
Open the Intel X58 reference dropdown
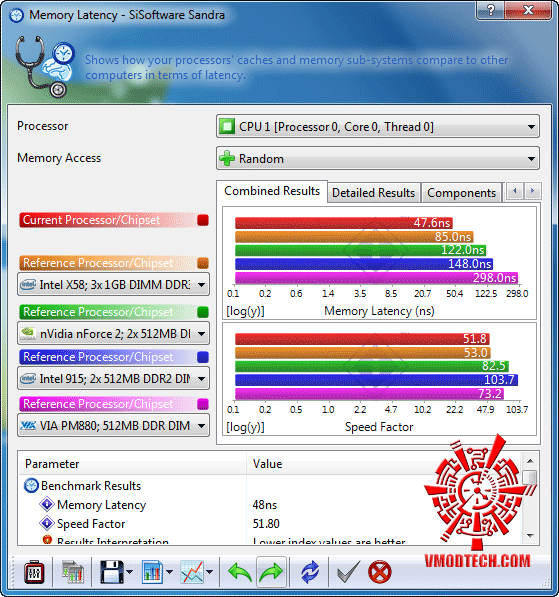[x=113, y=284]
